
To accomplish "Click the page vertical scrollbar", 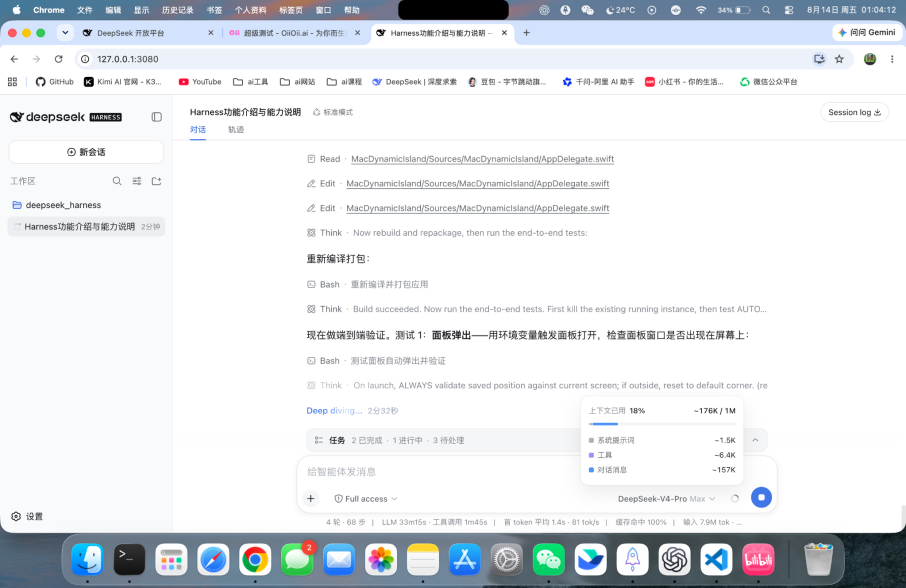I will pyautogui.click(x=903, y=516).
